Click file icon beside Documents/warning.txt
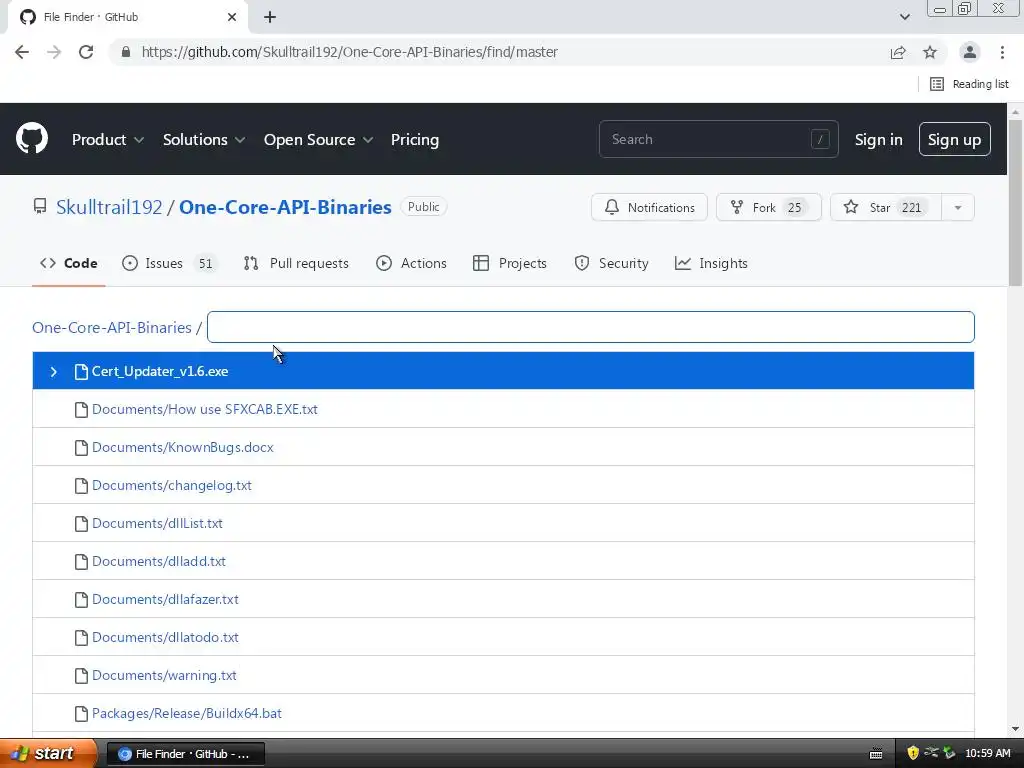Viewport: 1024px width, 768px height. click(x=81, y=675)
